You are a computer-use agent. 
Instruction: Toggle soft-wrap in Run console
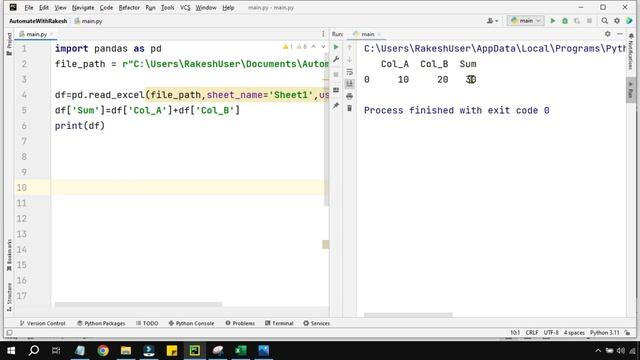[349, 72]
